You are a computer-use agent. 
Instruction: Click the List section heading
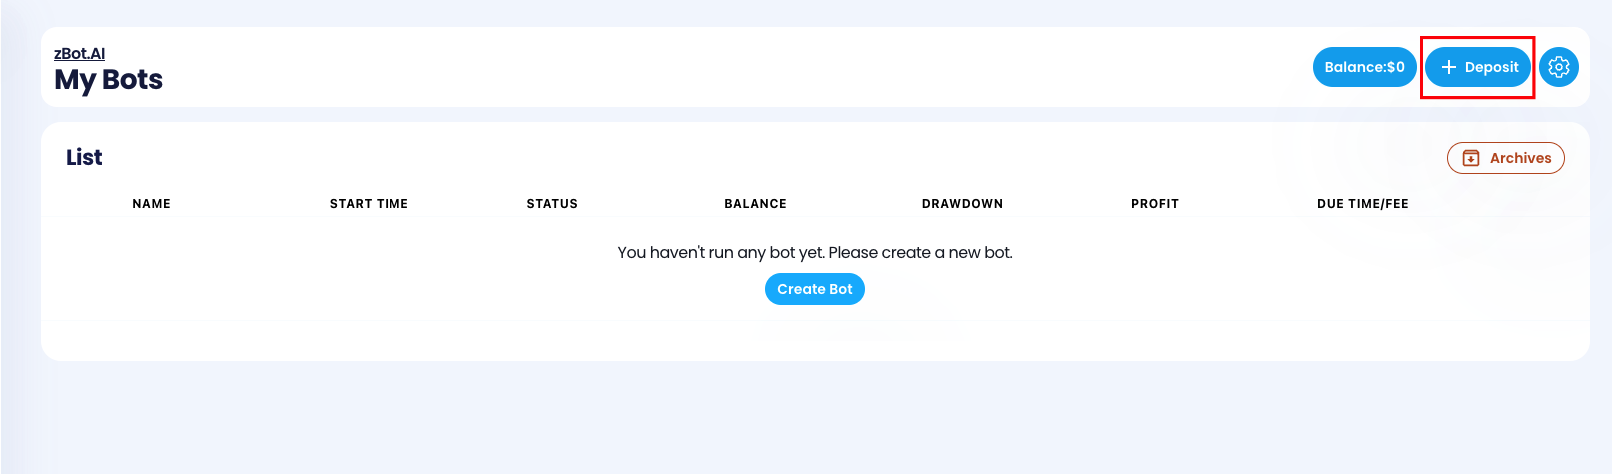point(84,157)
